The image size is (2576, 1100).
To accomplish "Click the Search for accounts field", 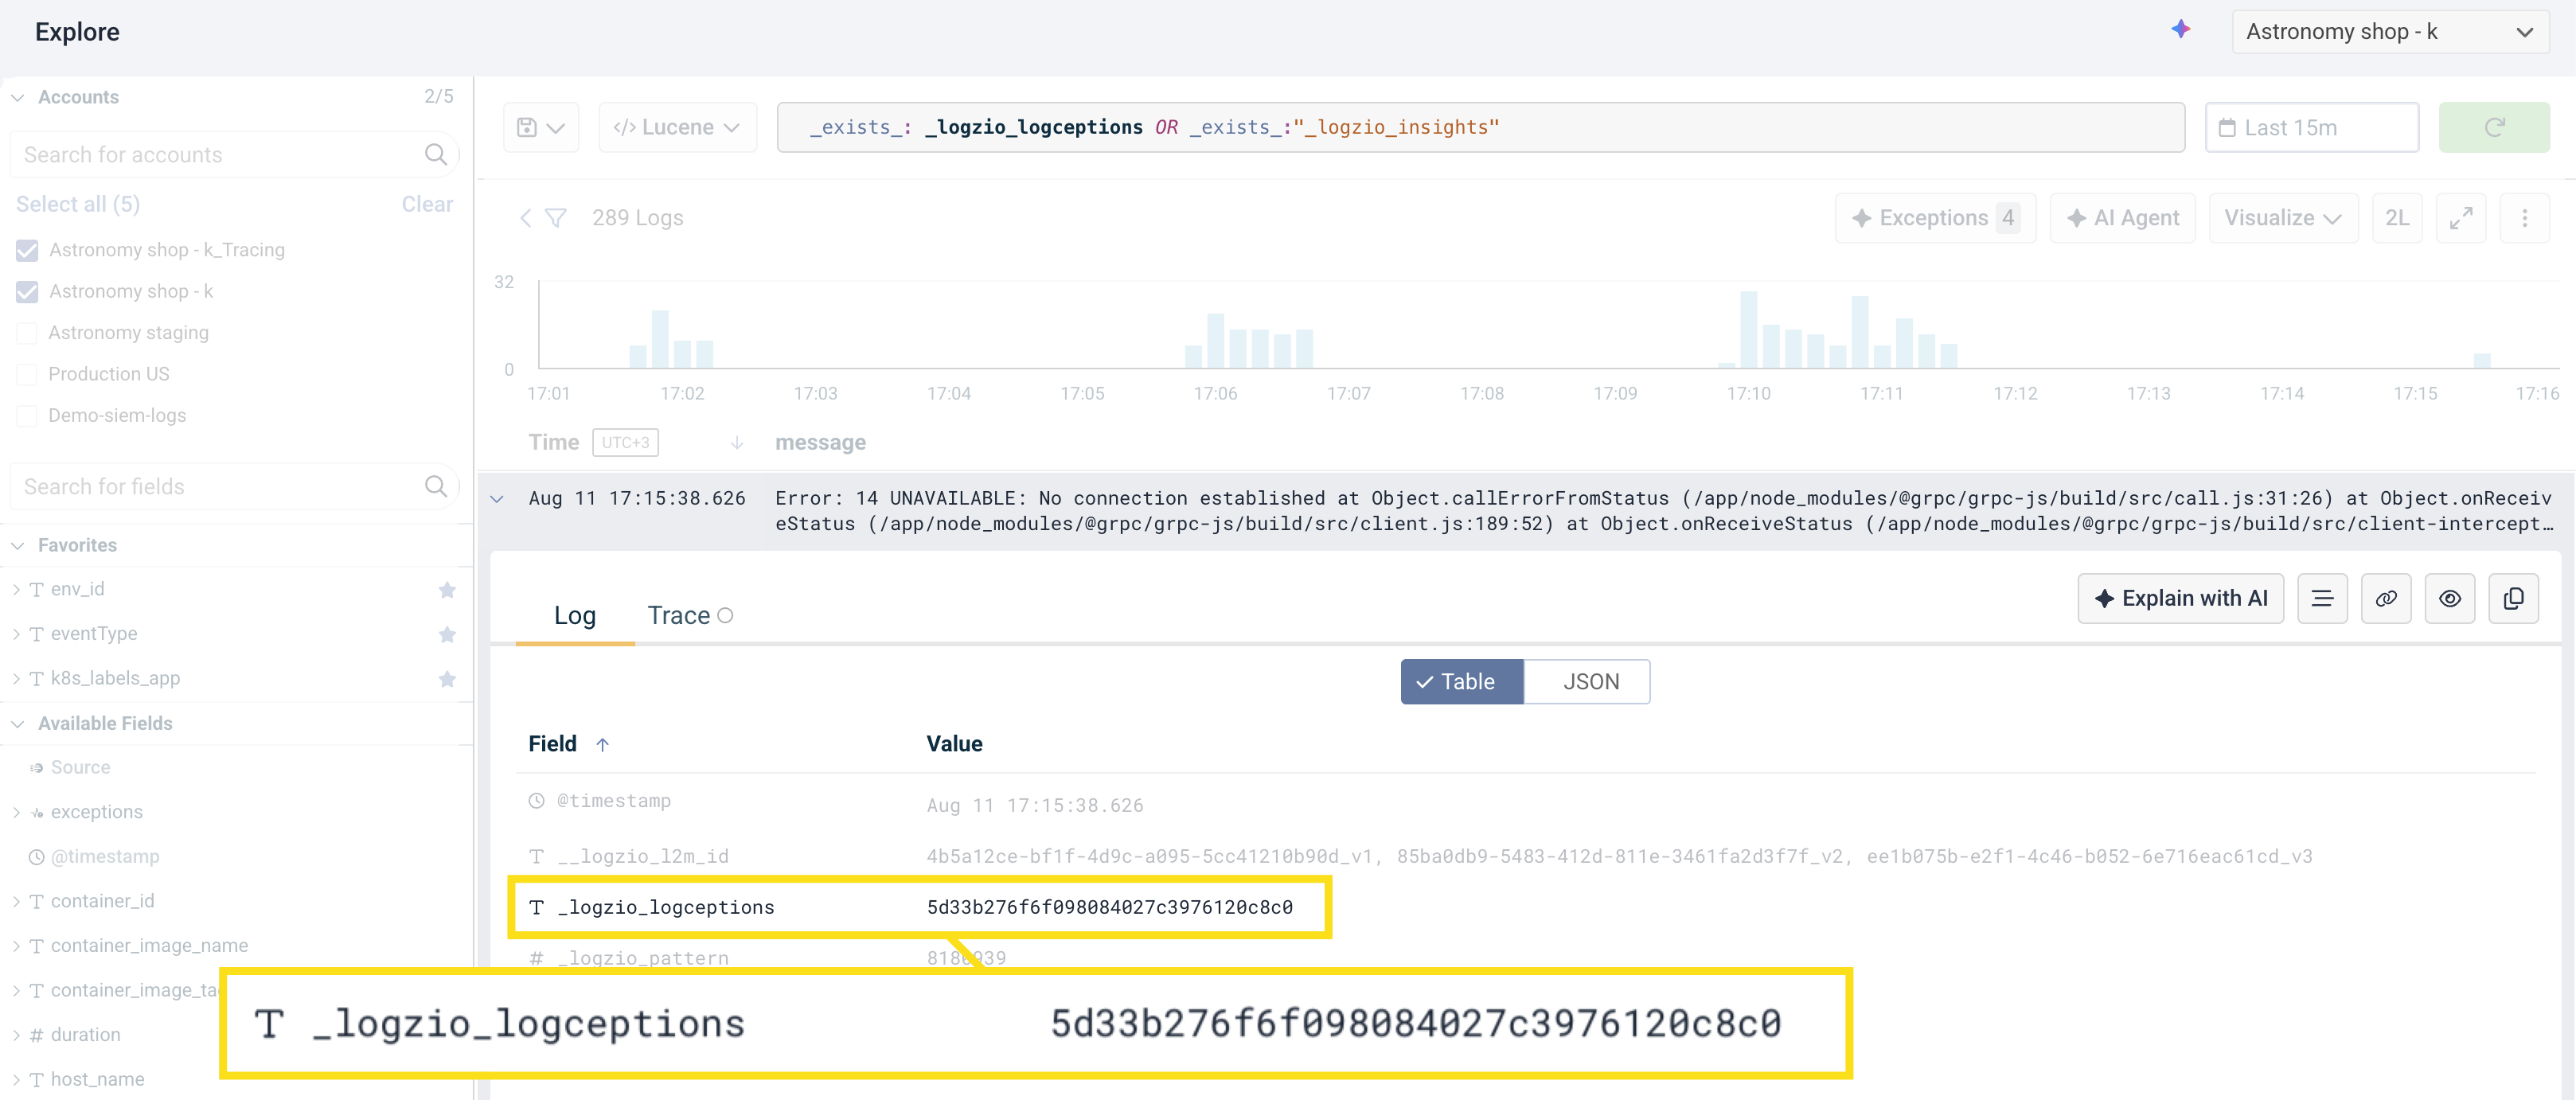I will pyautogui.click(x=234, y=155).
